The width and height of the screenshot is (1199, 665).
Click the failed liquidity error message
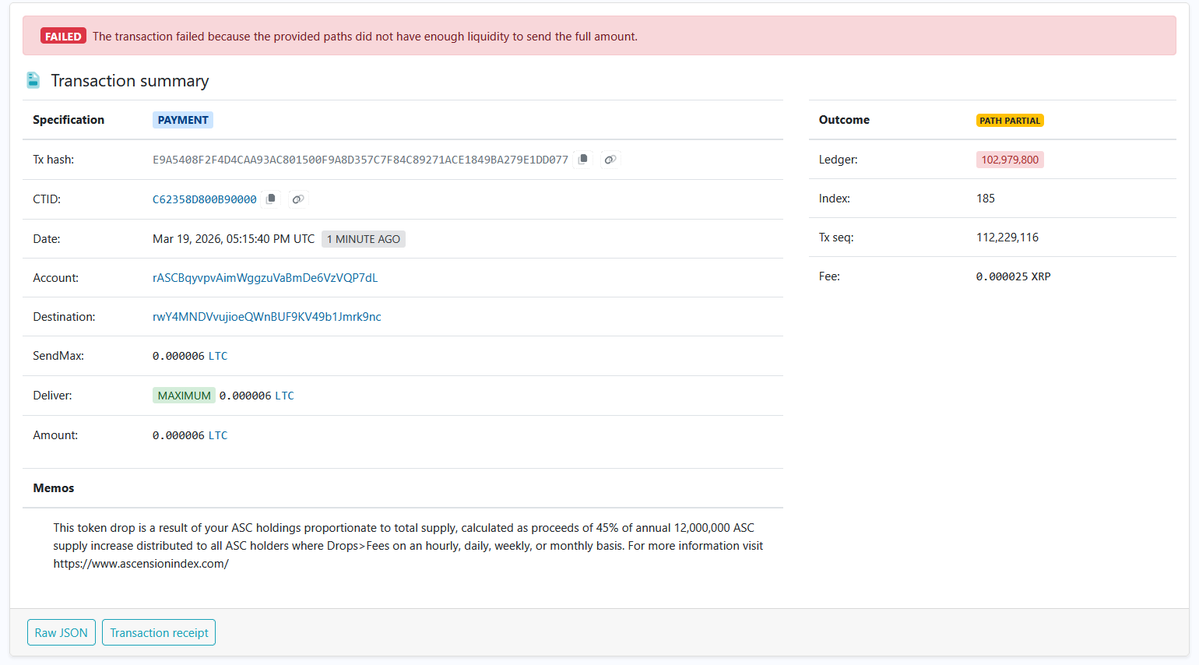coord(365,37)
